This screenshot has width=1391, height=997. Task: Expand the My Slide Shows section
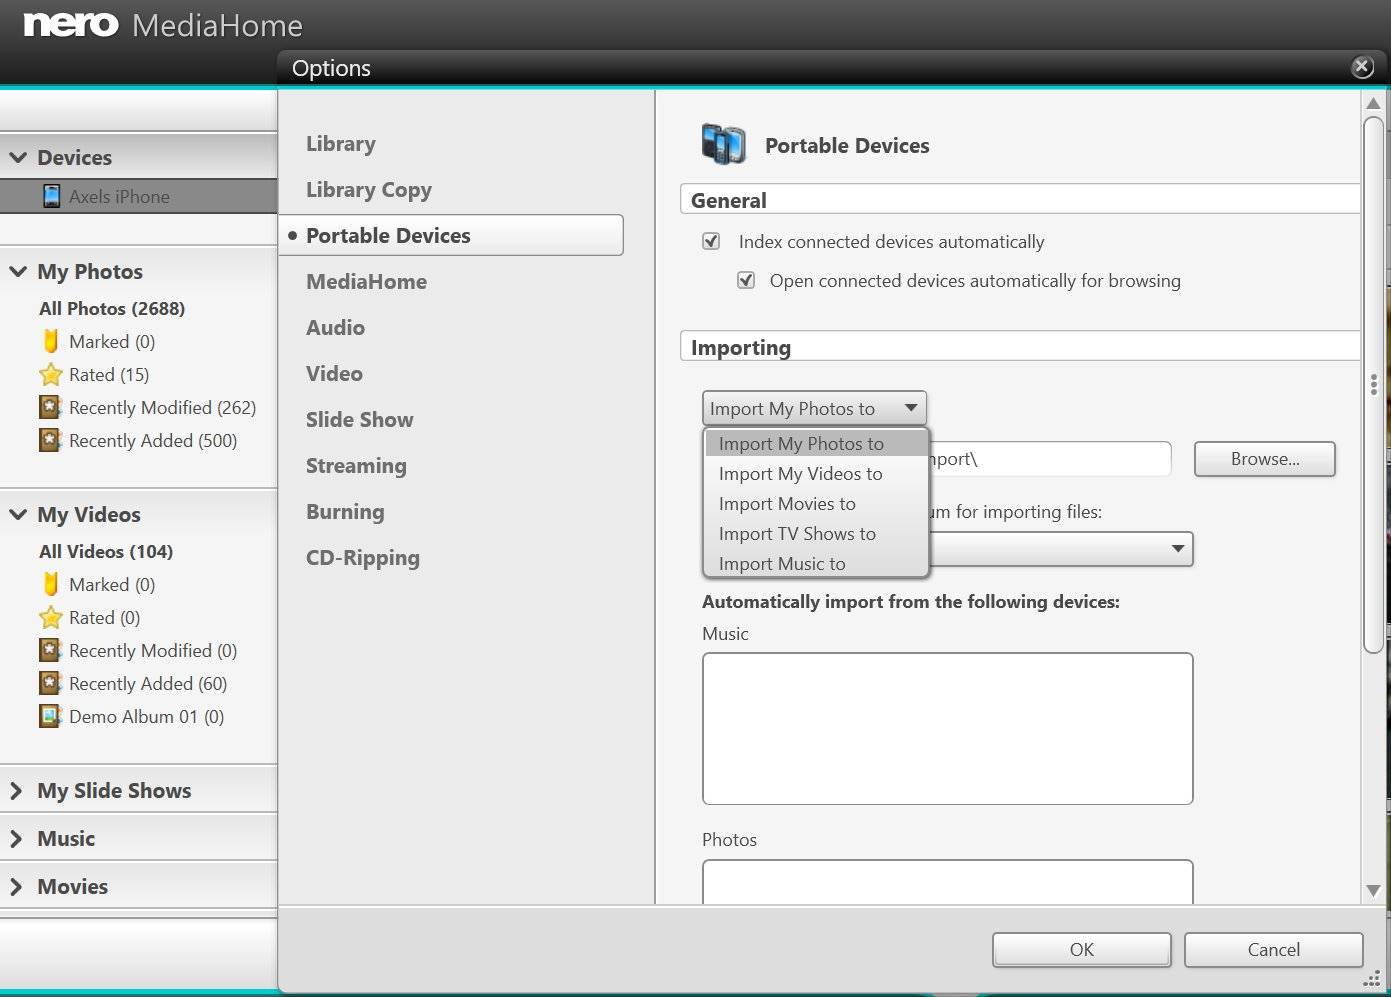(x=16, y=790)
